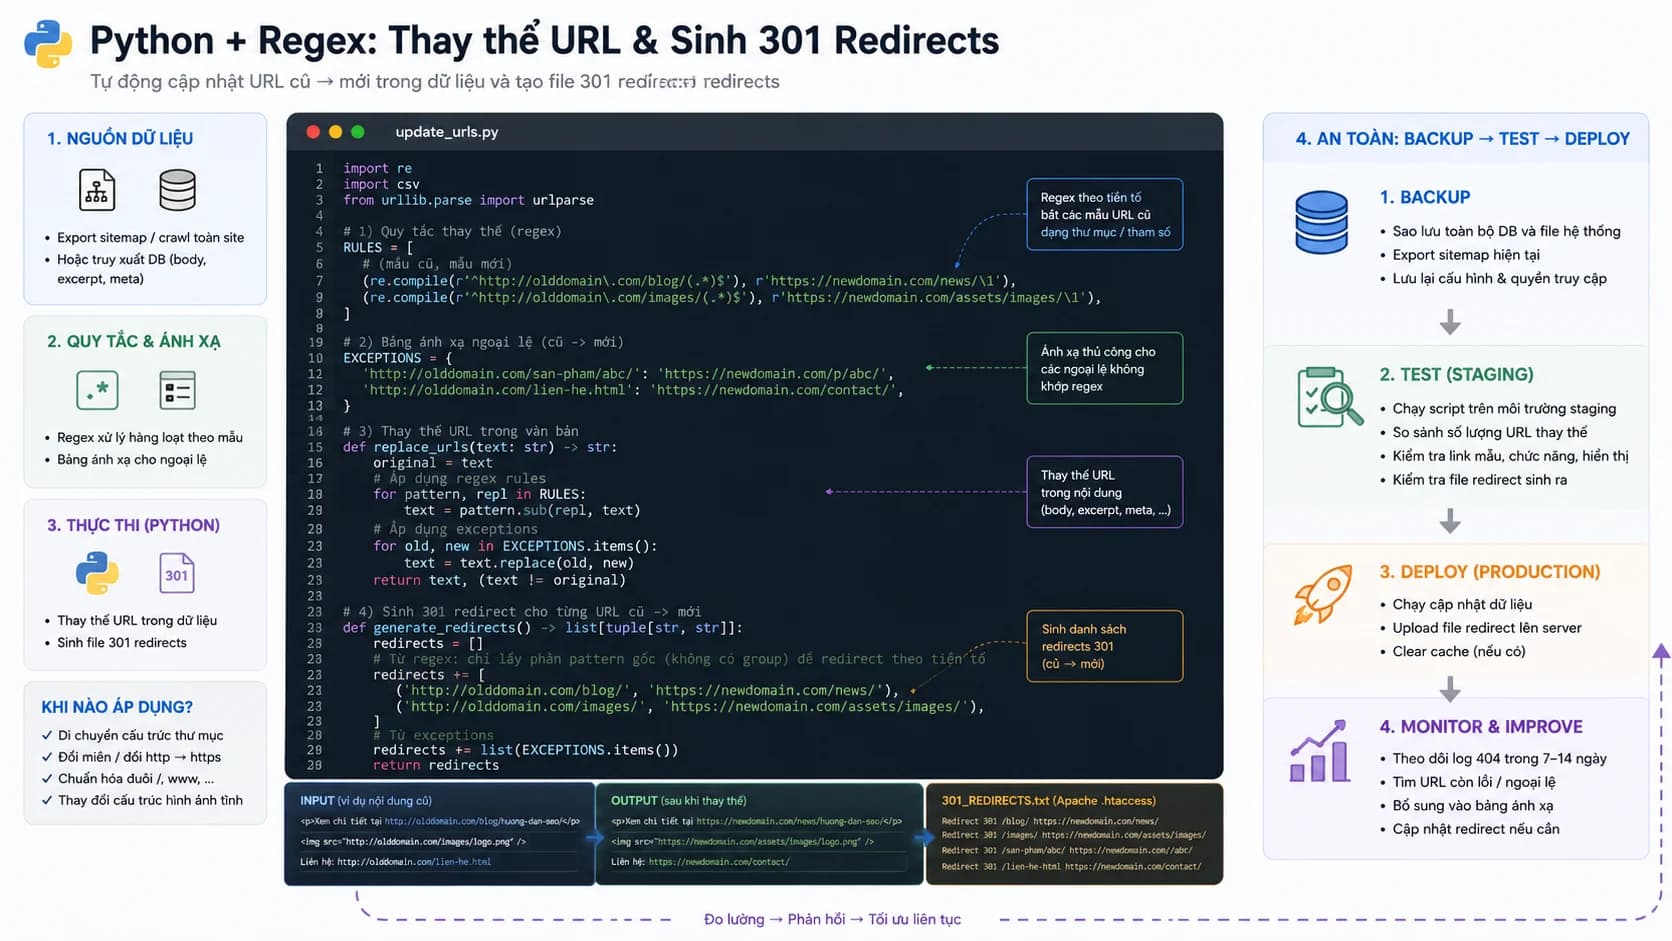
Task: Click the checkmark beside Chuẩn hóa đuôi /, www
Action: [x=47, y=779]
